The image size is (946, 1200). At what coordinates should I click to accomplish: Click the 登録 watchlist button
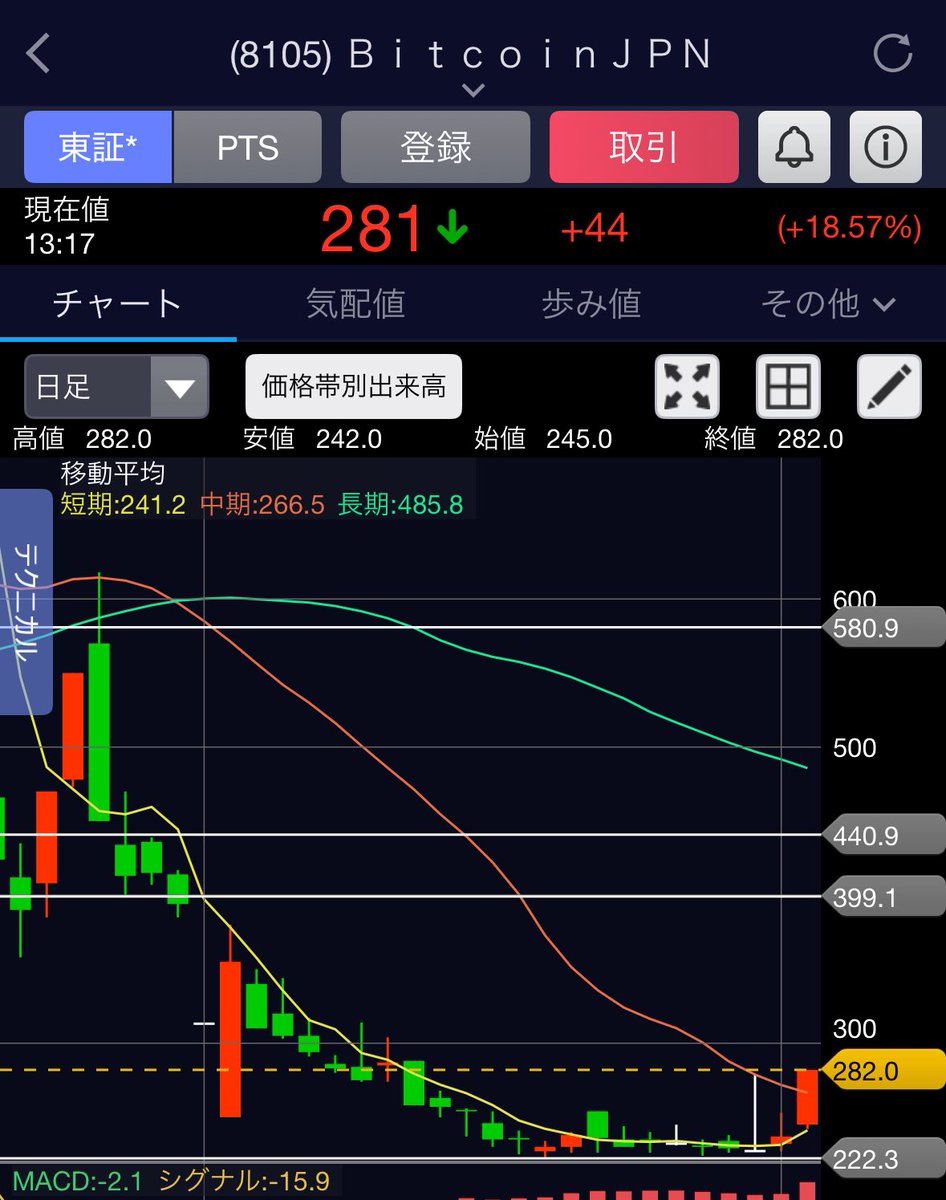pyautogui.click(x=435, y=147)
